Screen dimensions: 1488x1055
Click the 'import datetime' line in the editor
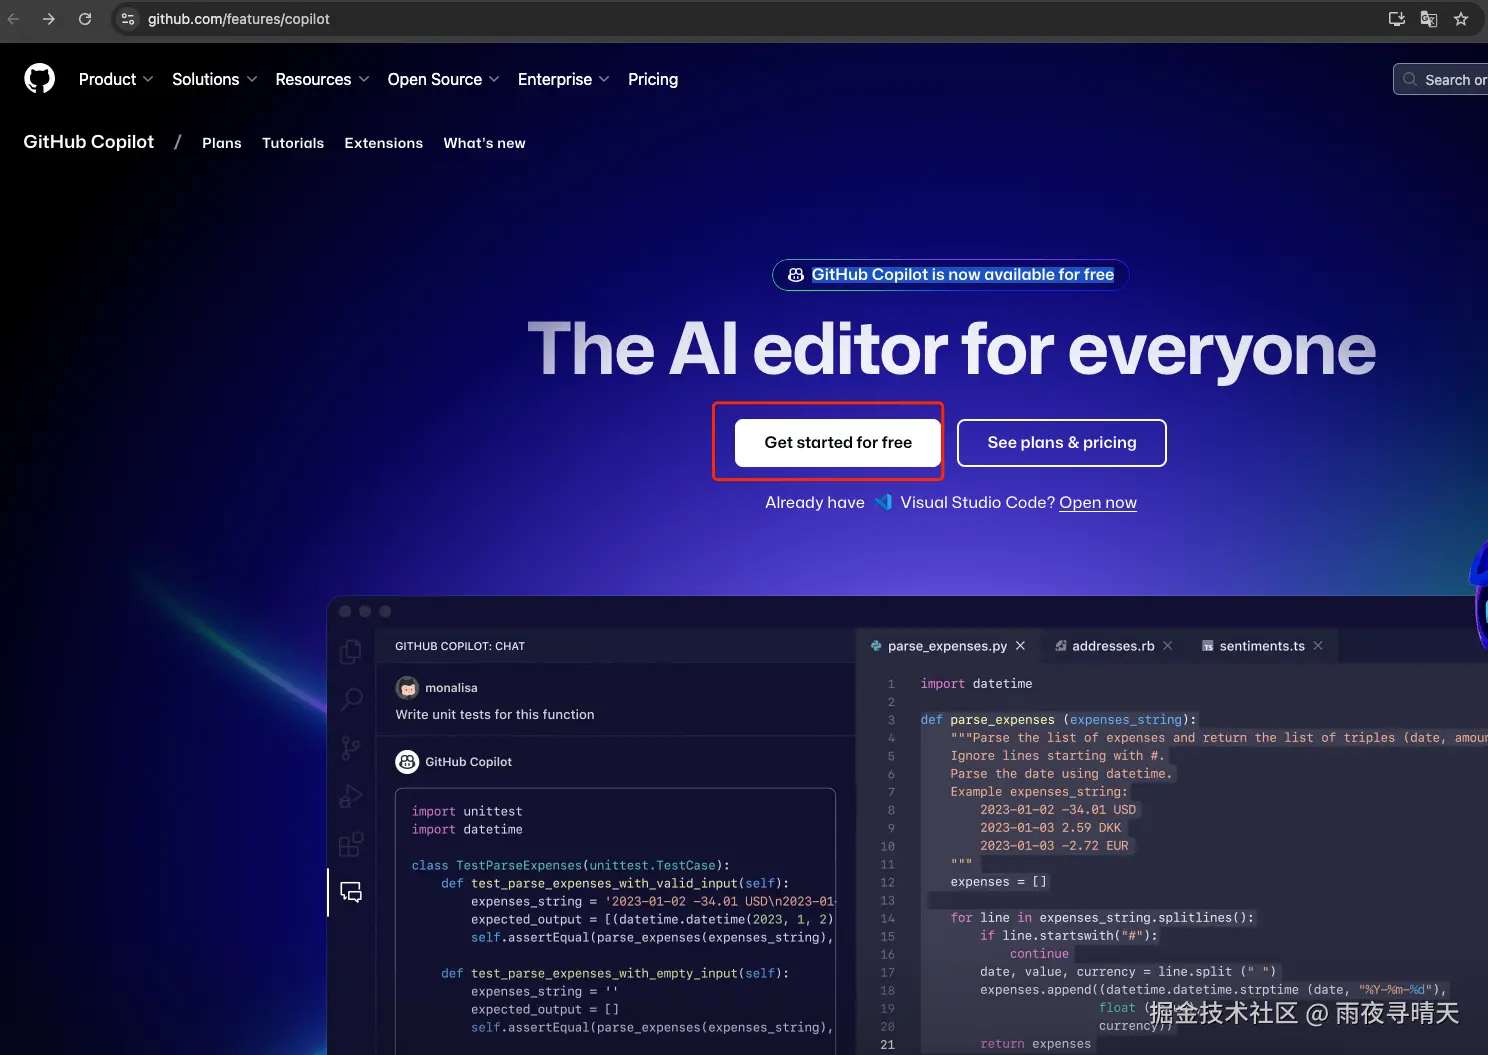point(977,684)
